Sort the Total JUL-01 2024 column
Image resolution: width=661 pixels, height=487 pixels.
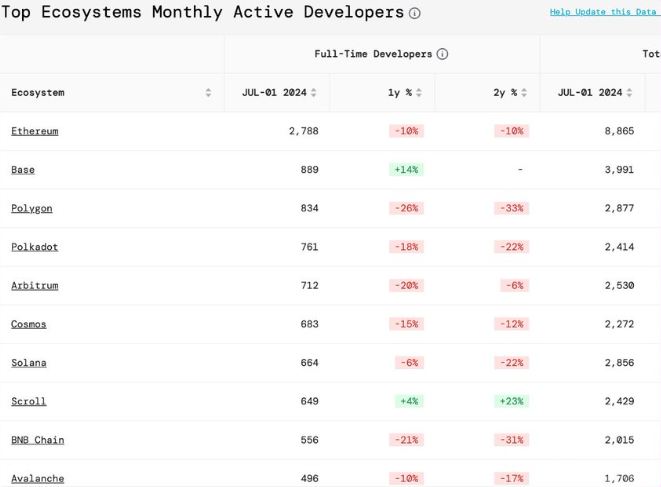[x=629, y=93]
